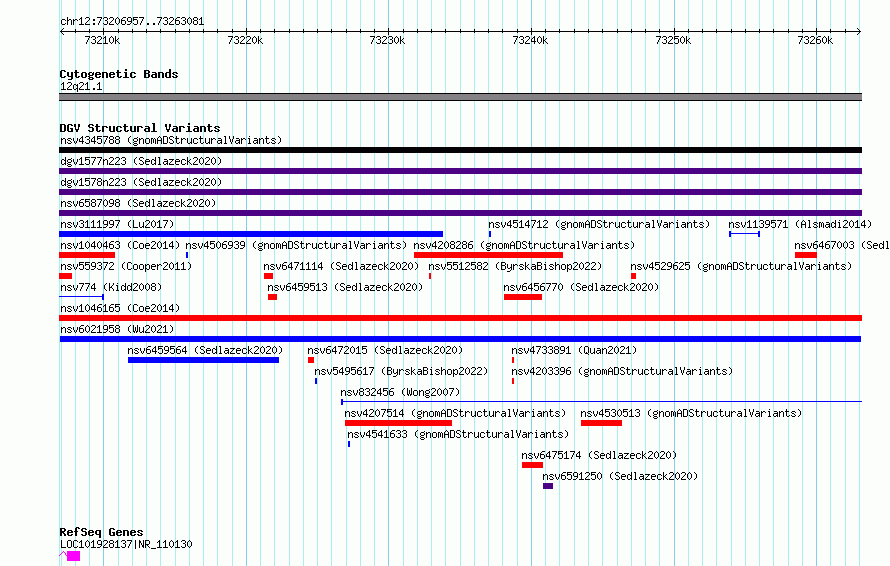
Task: Select the magenta LOC101928137 gene glyph
Action: click(x=70, y=556)
